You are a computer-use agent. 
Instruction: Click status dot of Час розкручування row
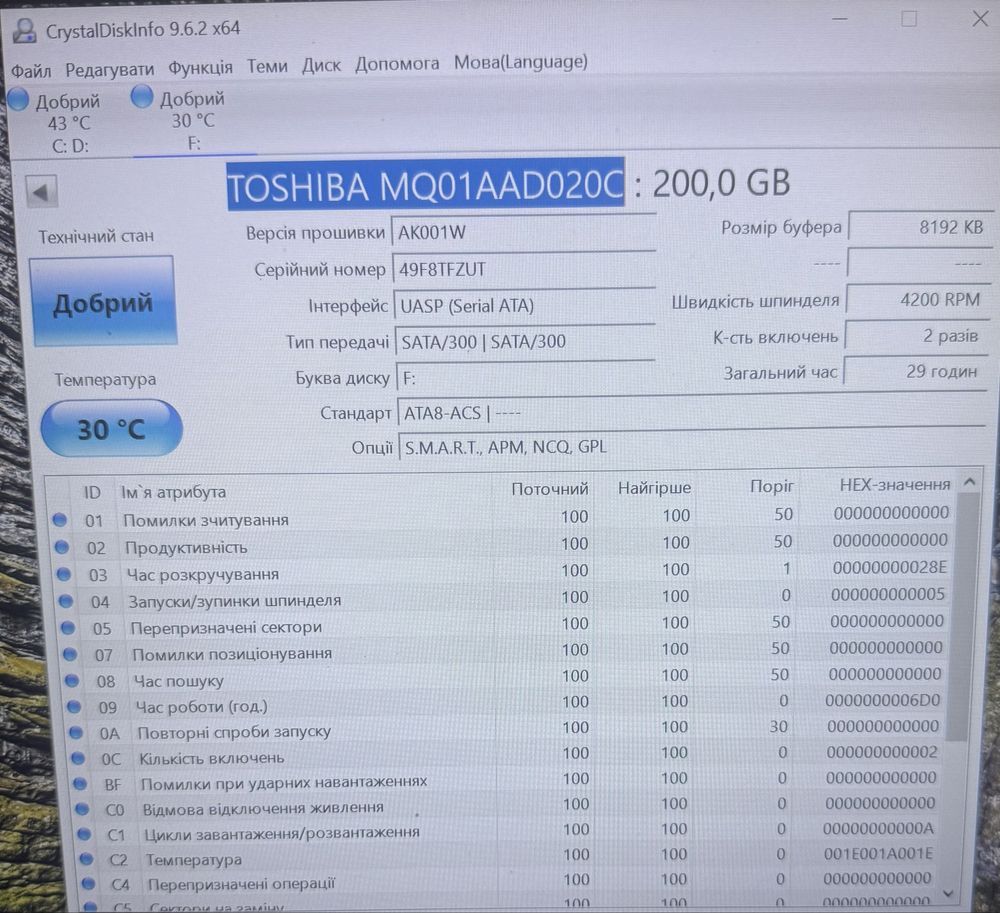(64, 574)
